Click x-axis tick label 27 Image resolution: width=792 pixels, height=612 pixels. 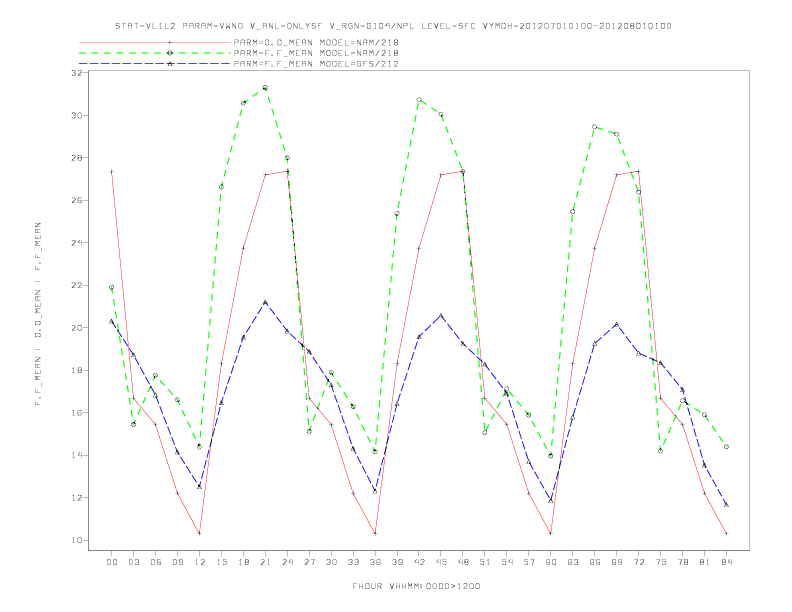(309, 562)
